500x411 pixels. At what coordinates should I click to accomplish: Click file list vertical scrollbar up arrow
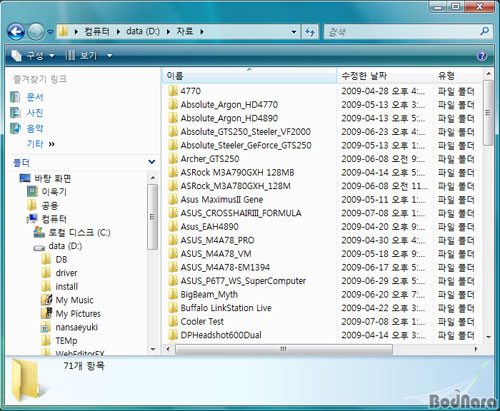(488, 73)
